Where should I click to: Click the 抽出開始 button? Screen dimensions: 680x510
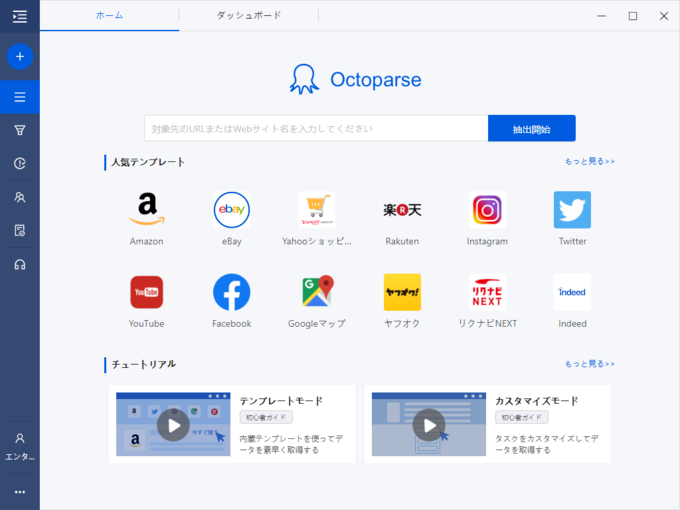532,128
